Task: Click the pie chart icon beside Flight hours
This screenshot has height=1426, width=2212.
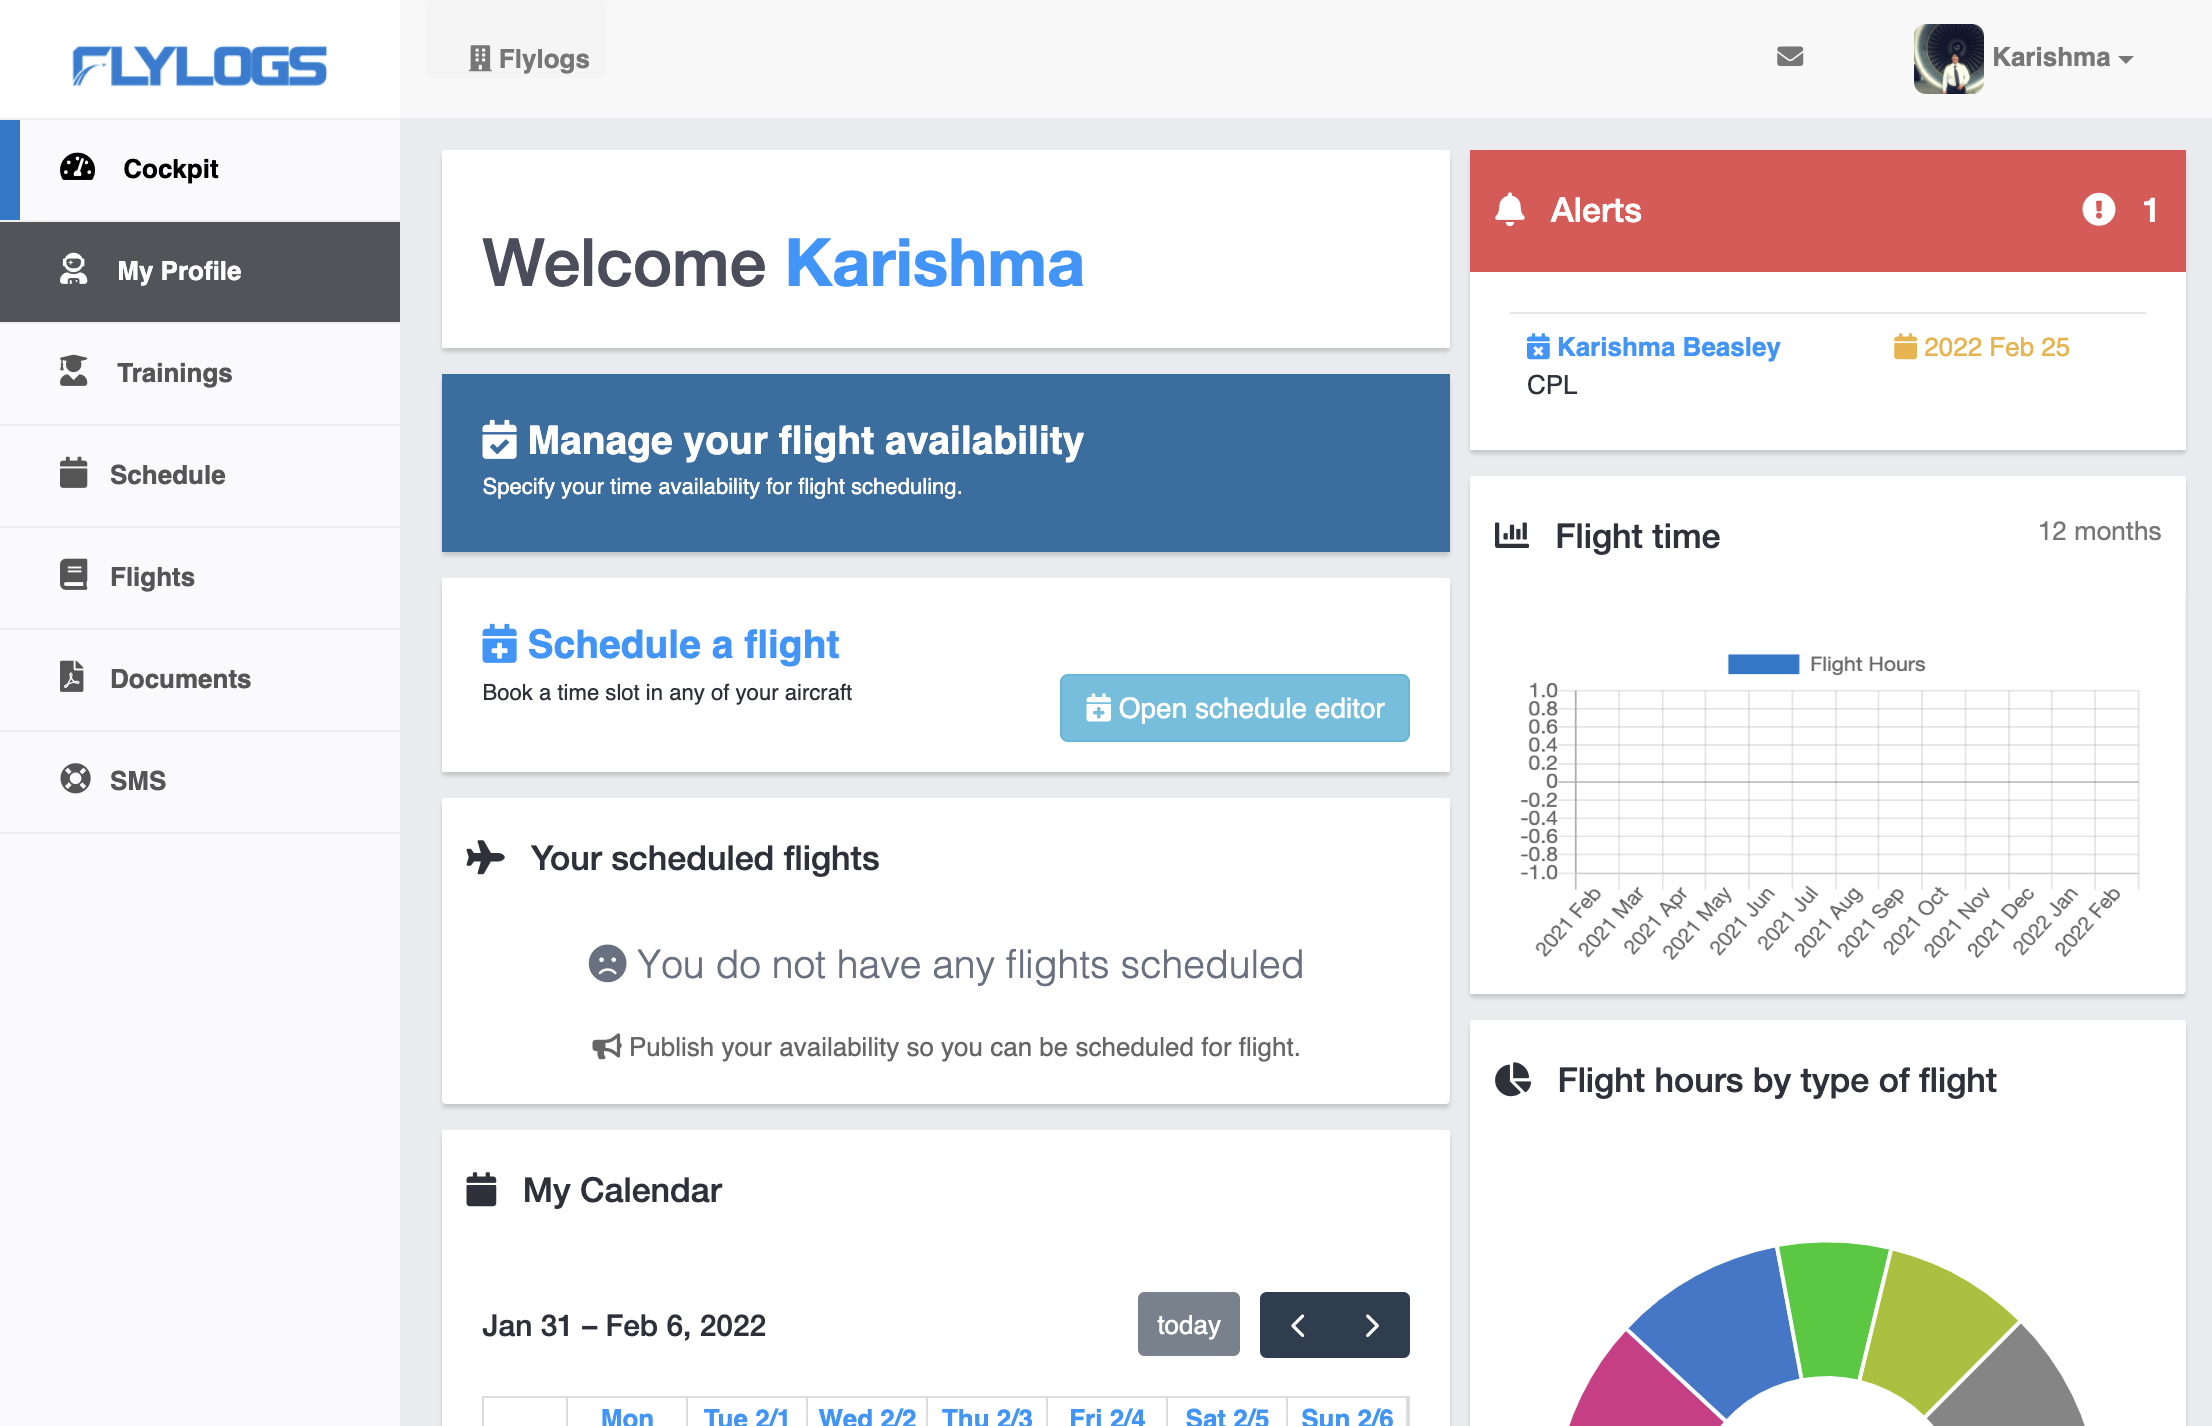Action: 1512,1080
